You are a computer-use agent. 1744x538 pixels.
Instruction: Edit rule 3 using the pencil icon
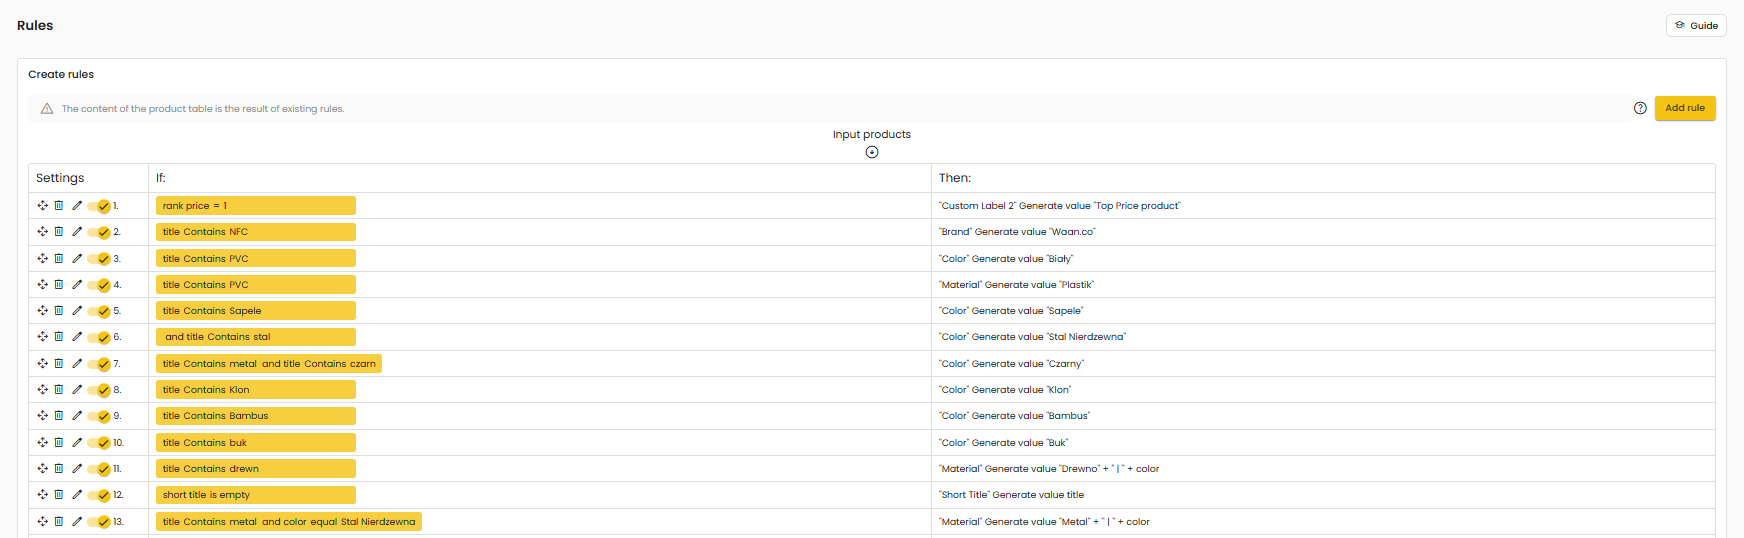coord(77,258)
